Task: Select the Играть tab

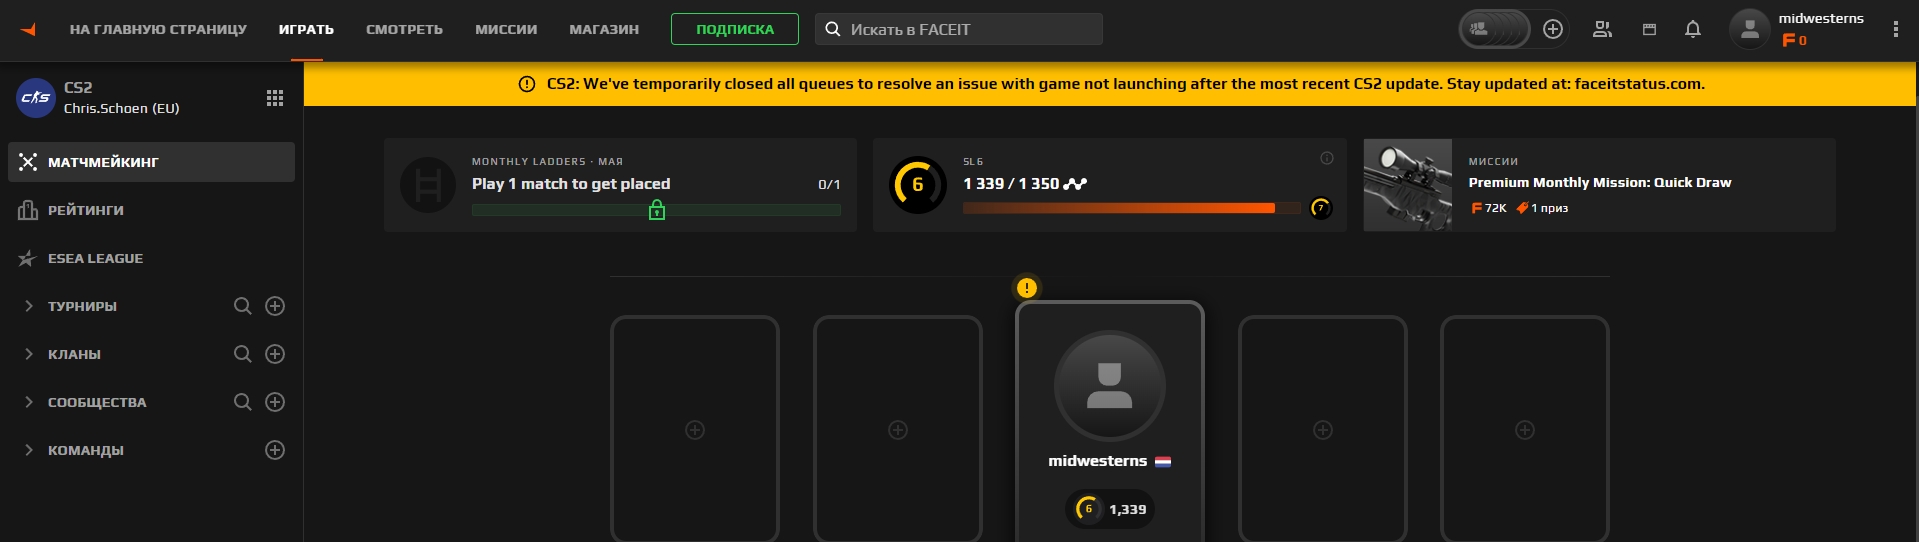Action: coord(306,30)
